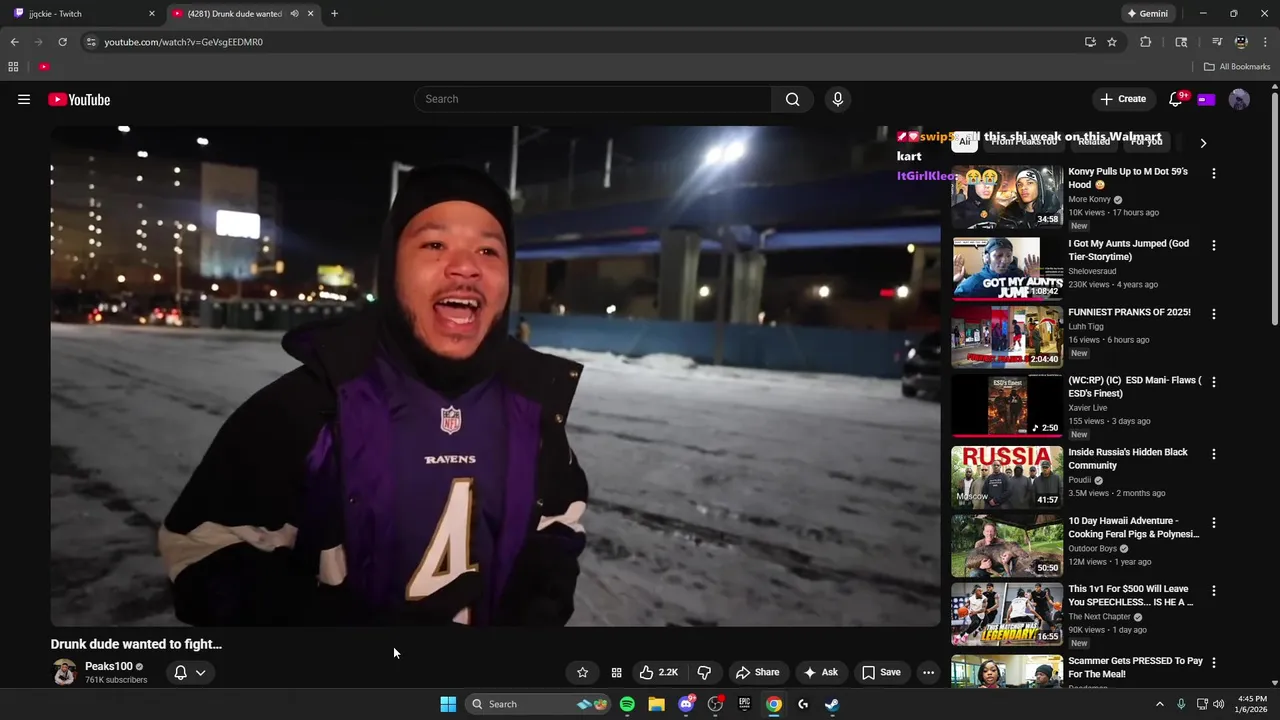This screenshot has width=1280, height=720.
Task: Click the grid icon next to like button
Action: coord(616,672)
